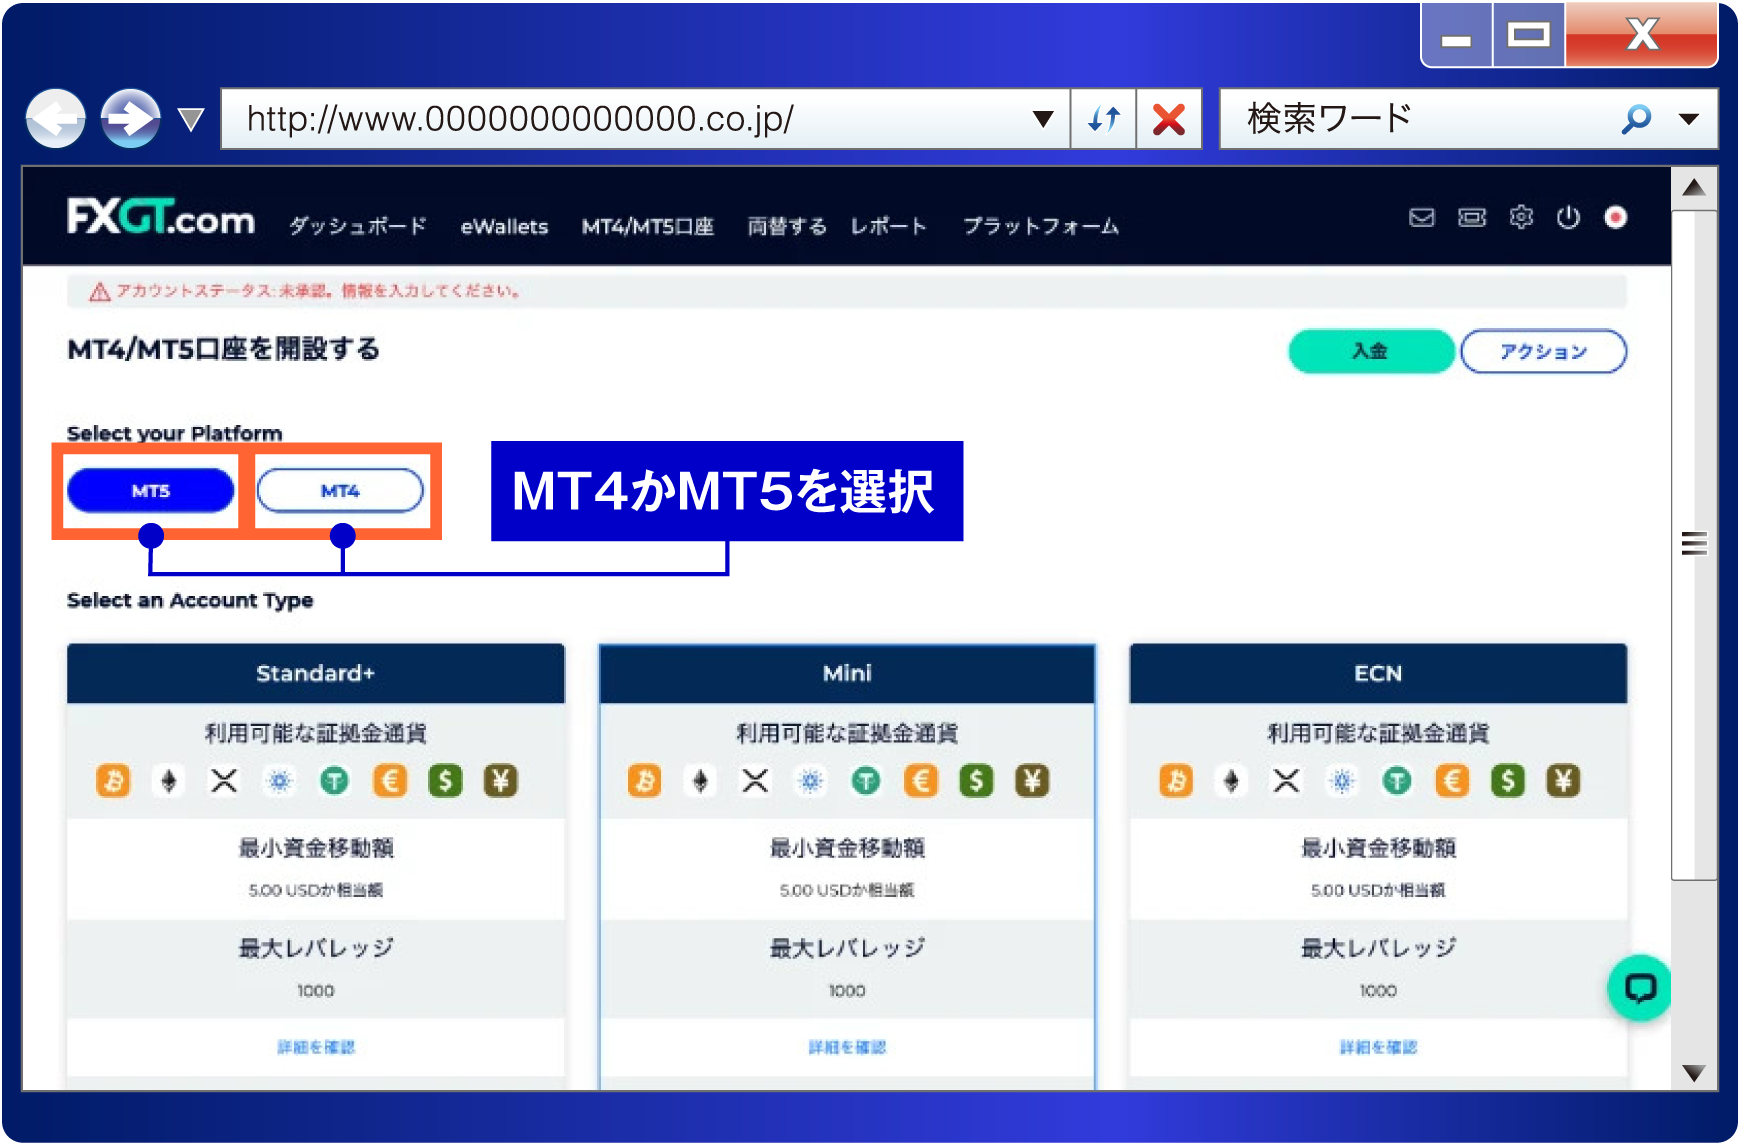The height and width of the screenshot is (1144, 1740).
Task: Open the eWallets menu
Action: tap(504, 227)
